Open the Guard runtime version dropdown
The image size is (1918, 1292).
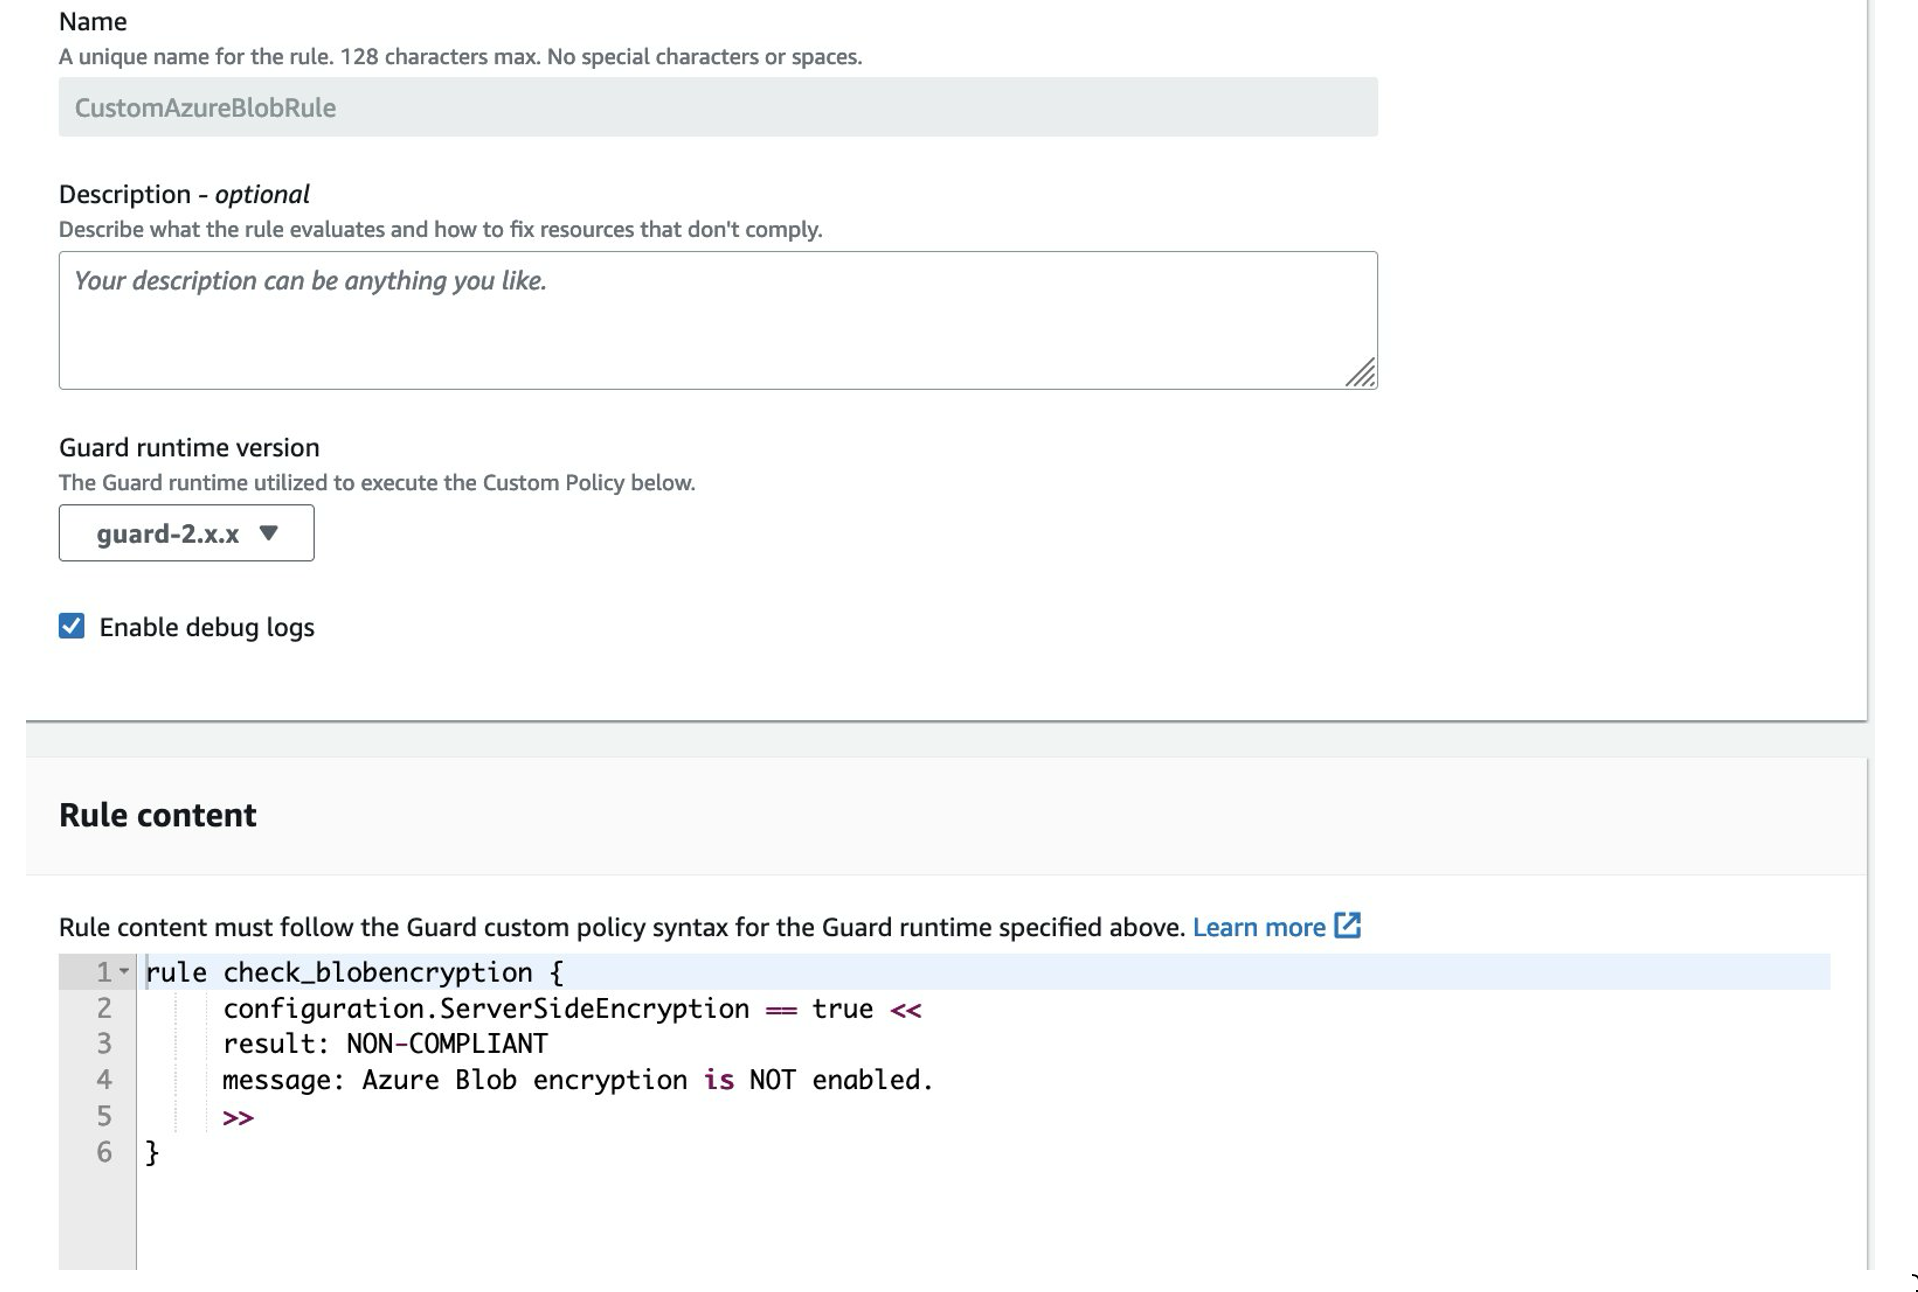(x=186, y=533)
